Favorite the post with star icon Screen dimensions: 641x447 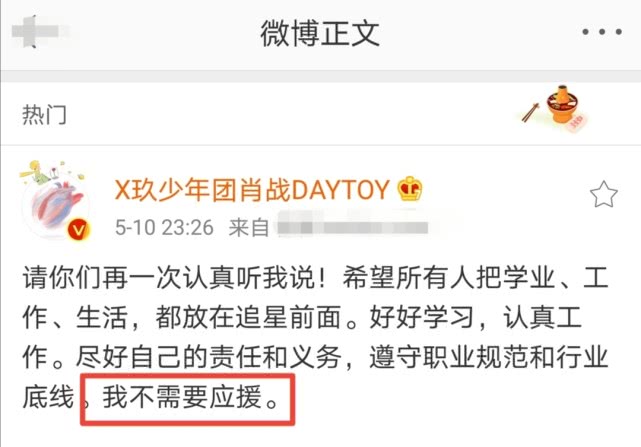603,194
